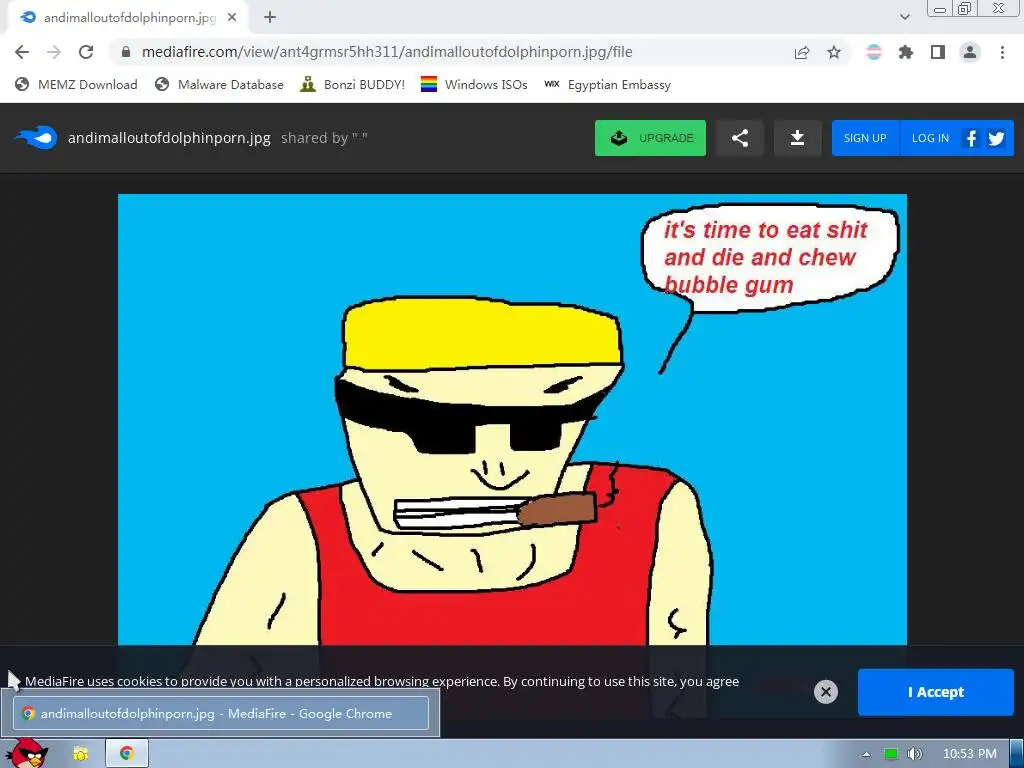The height and width of the screenshot is (768, 1024).
Task: Download file using the download arrow button
Action: click(x=797, y=138)
